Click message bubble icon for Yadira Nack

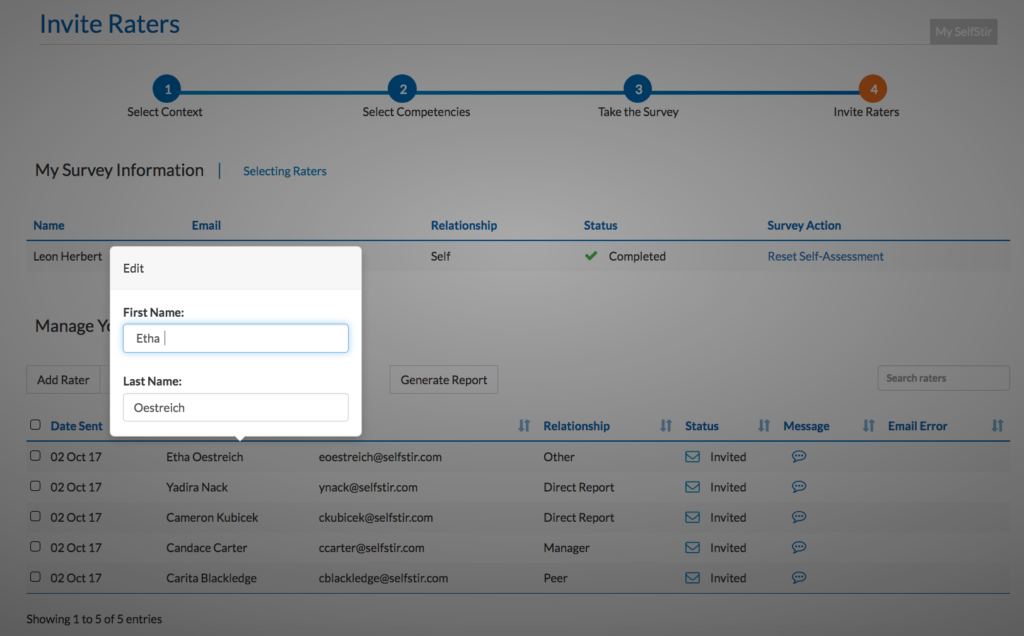[798, 487]
